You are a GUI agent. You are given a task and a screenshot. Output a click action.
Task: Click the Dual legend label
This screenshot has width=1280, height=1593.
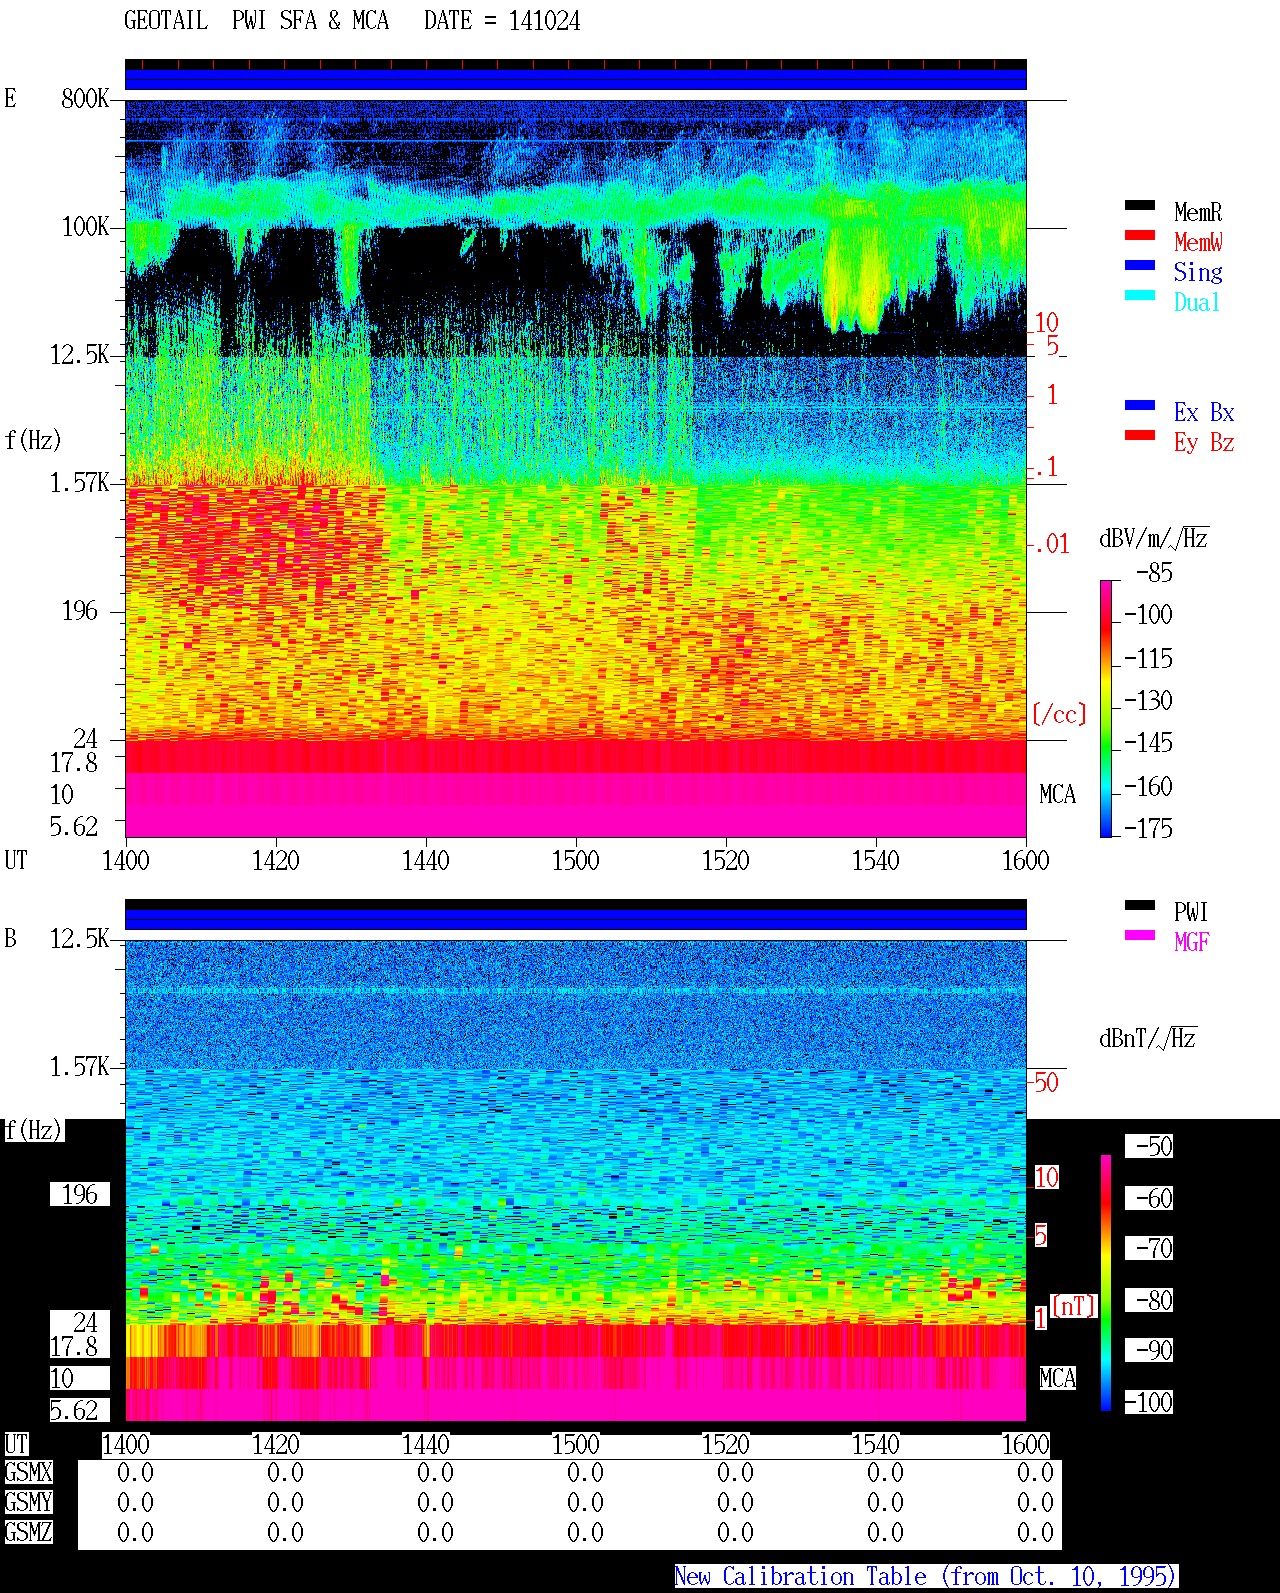click(x=1198, y=302)
